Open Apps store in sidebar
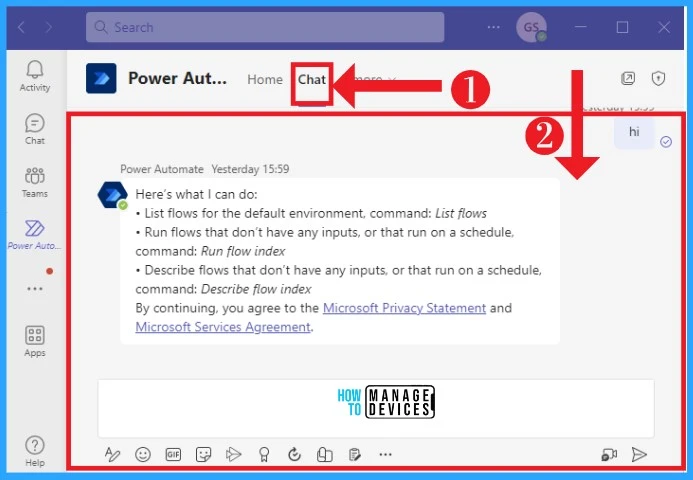This screenshot has width=693, height=480. (x=34, y=341)
